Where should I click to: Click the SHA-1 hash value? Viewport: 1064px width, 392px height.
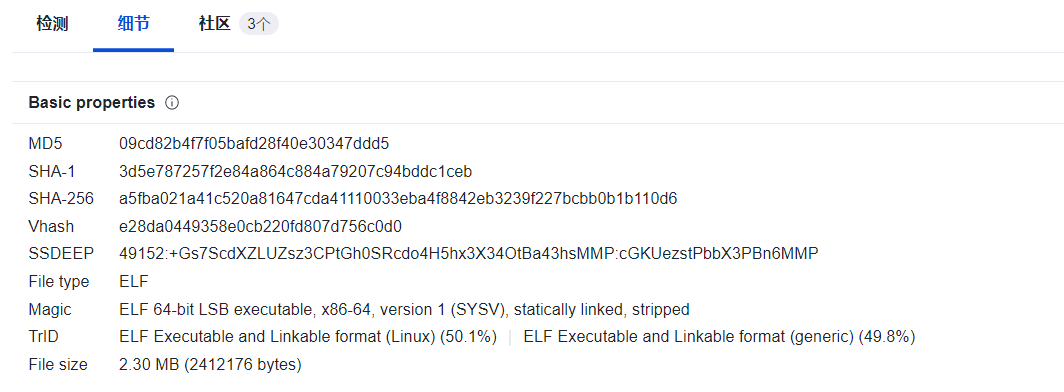point(295,172)
